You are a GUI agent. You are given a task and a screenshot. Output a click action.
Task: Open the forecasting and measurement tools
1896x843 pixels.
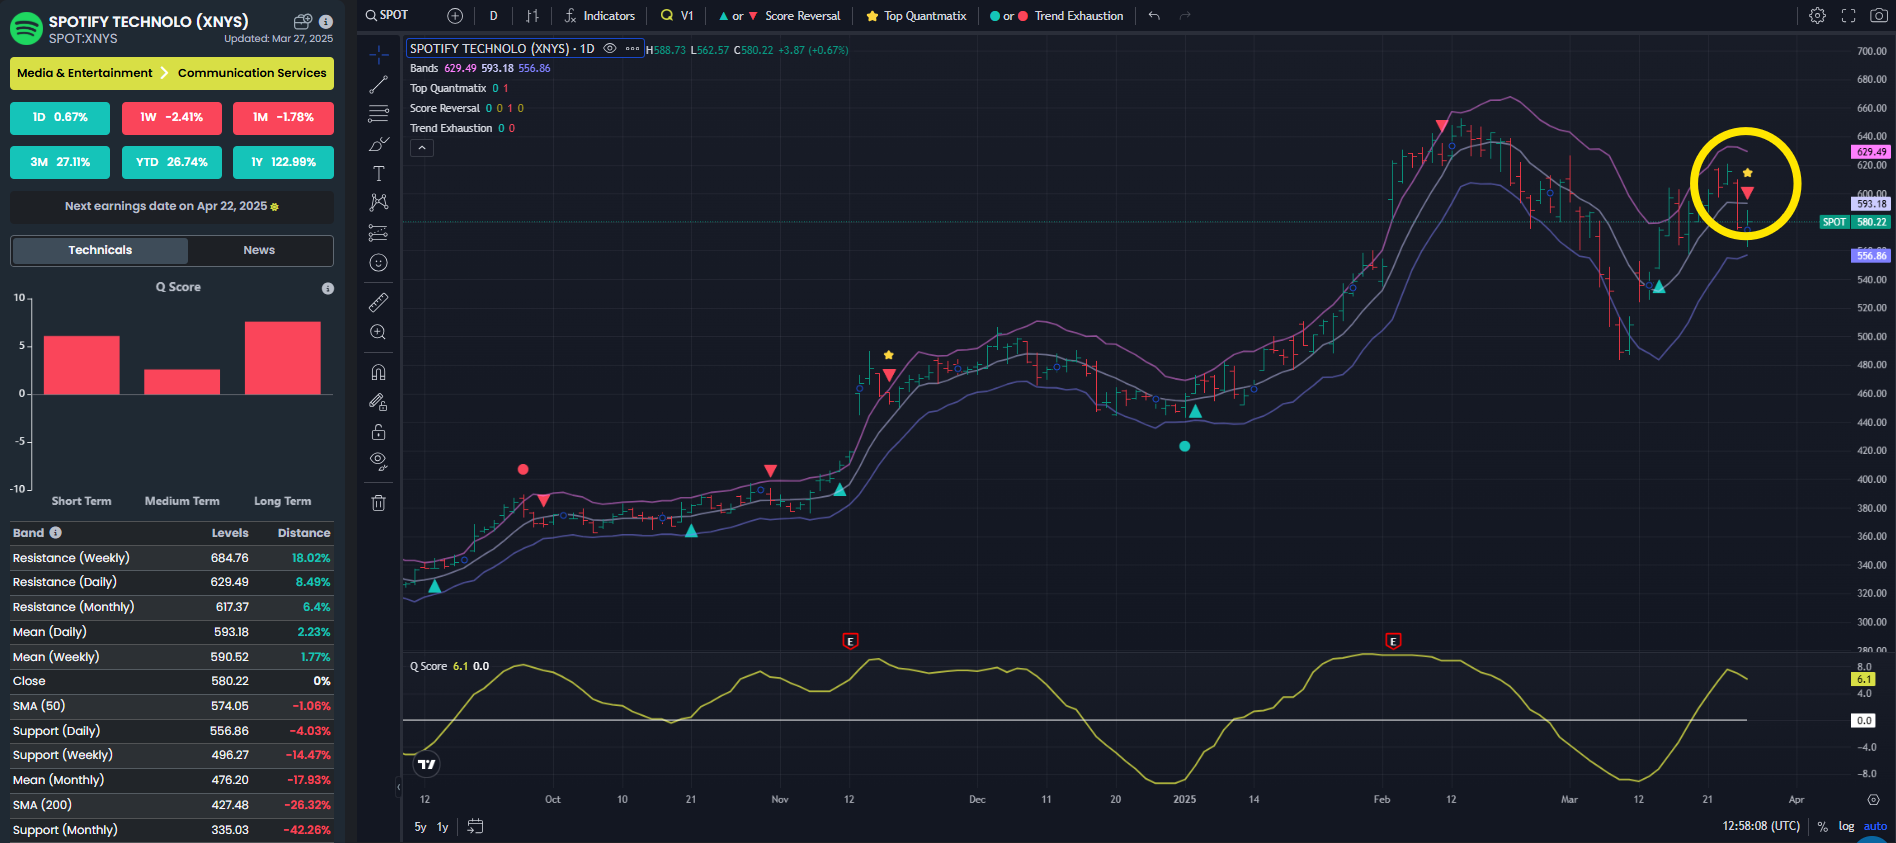378,233
